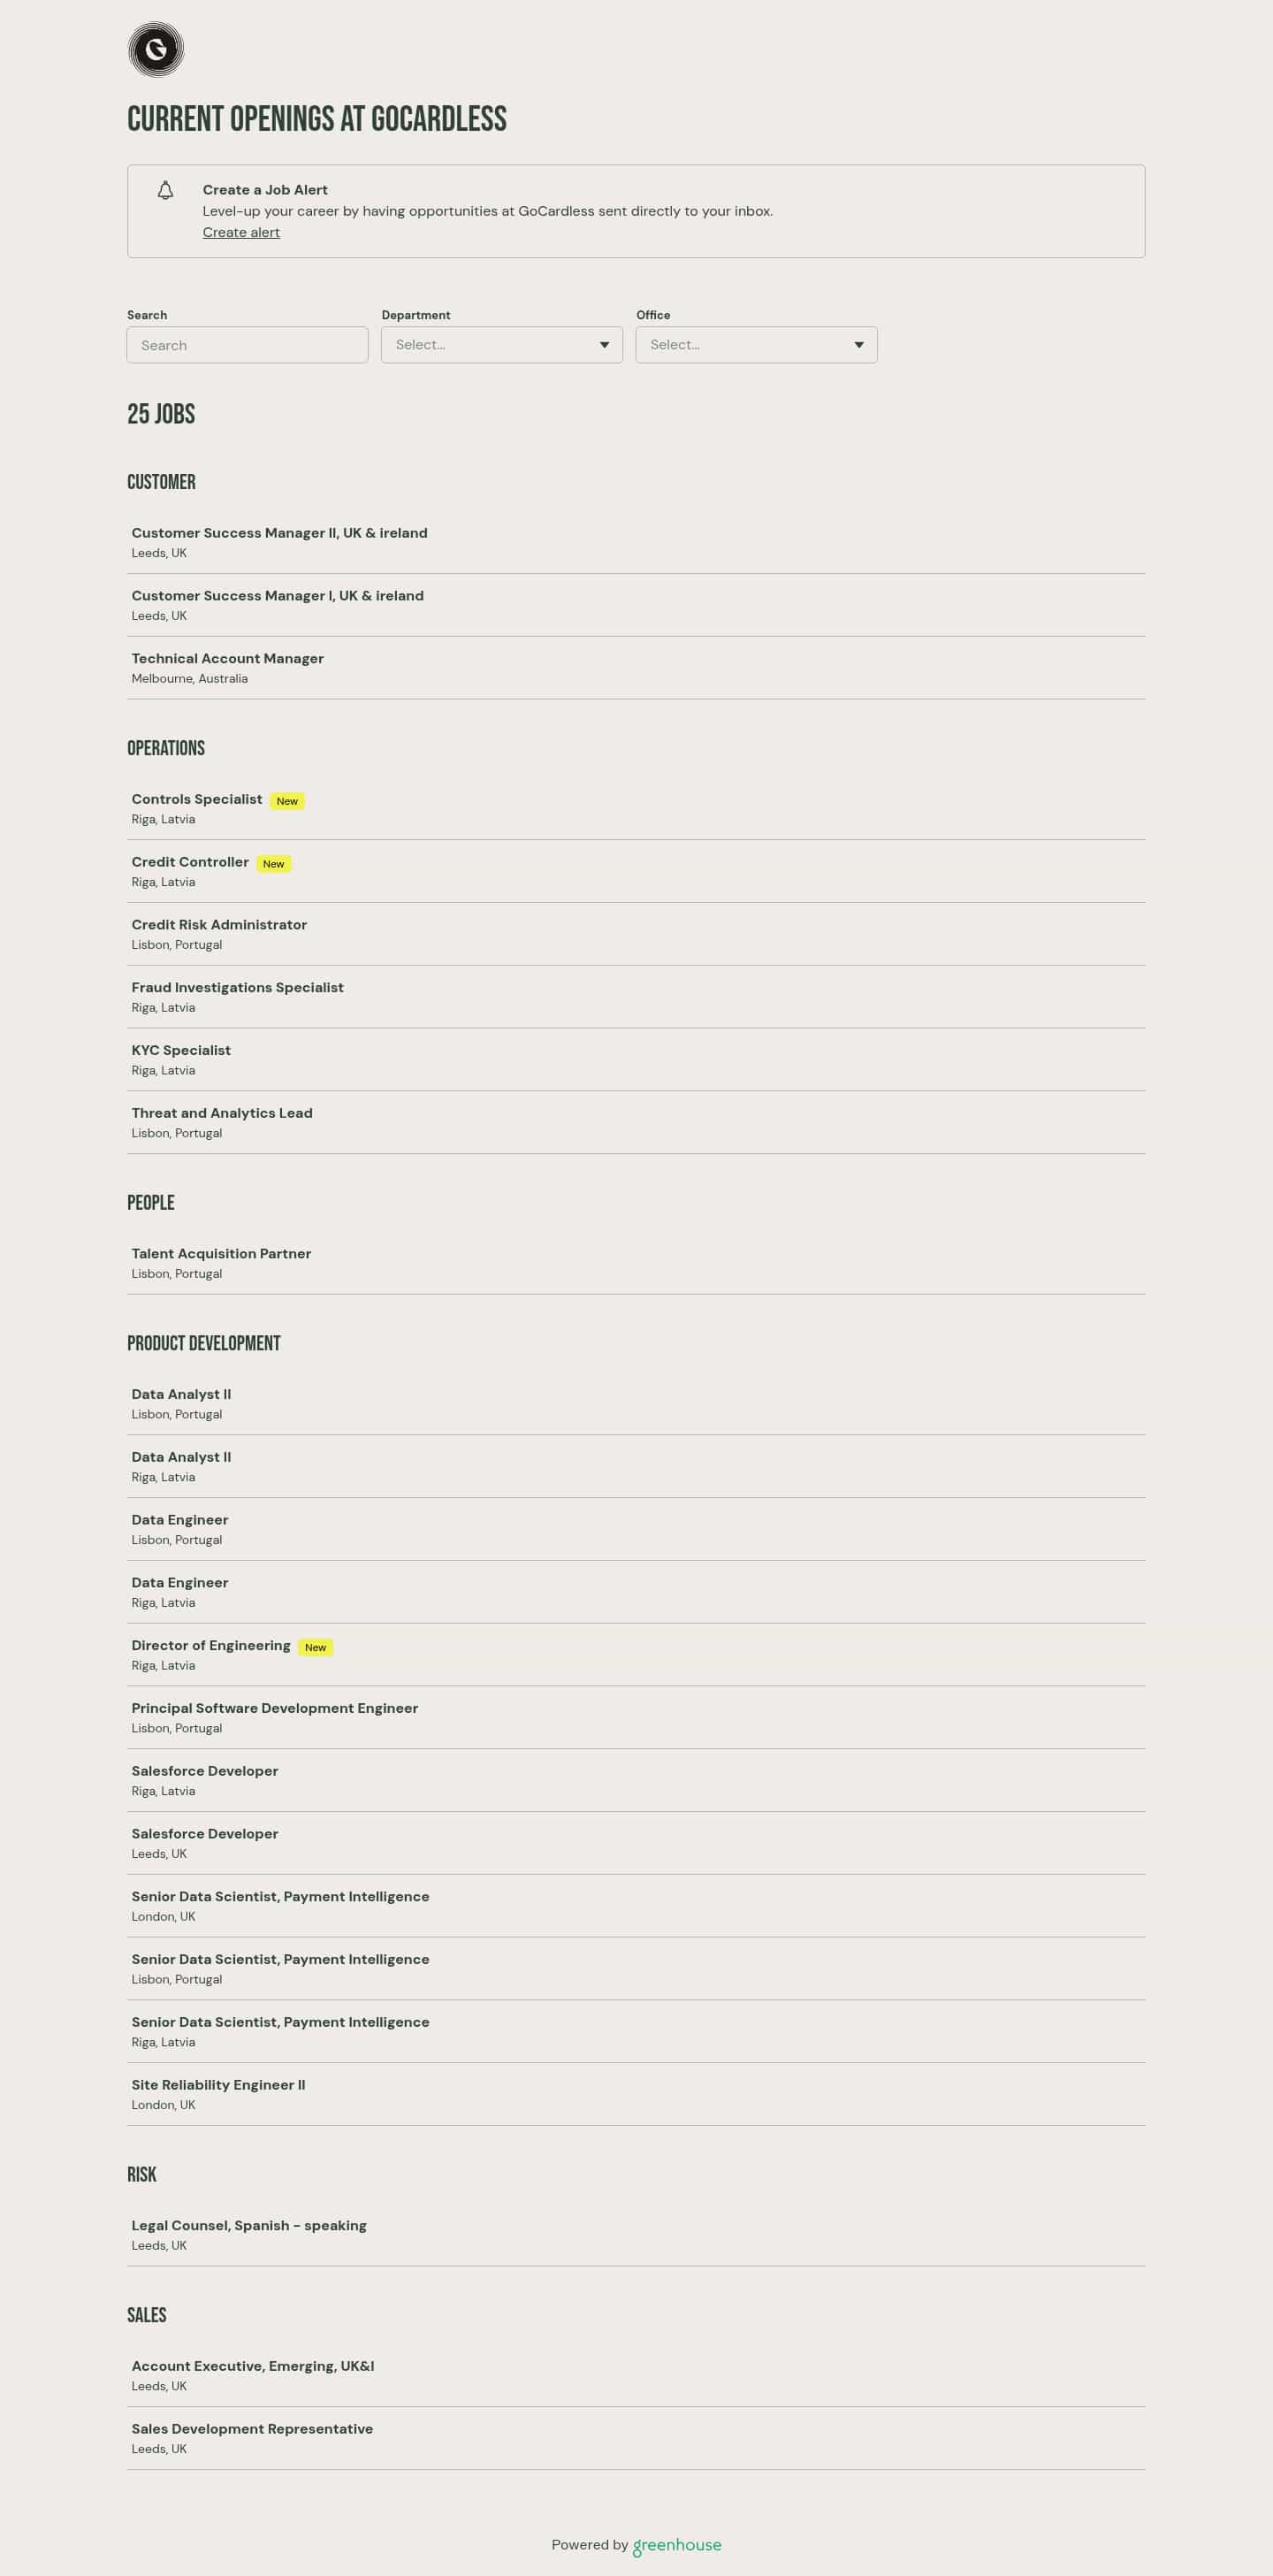Screen dimensions: 1273x2576
Task: Click New badge beside Credit Controller
Action: pos(274,864)
